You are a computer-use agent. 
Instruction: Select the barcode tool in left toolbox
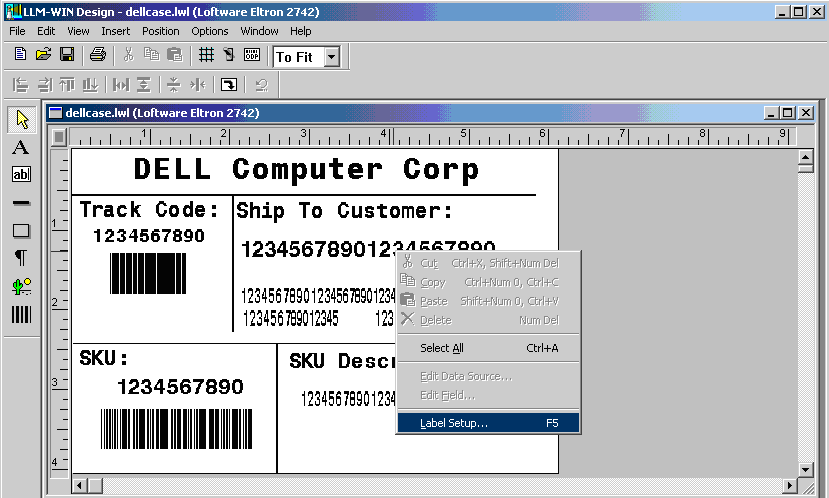[21, 315]
